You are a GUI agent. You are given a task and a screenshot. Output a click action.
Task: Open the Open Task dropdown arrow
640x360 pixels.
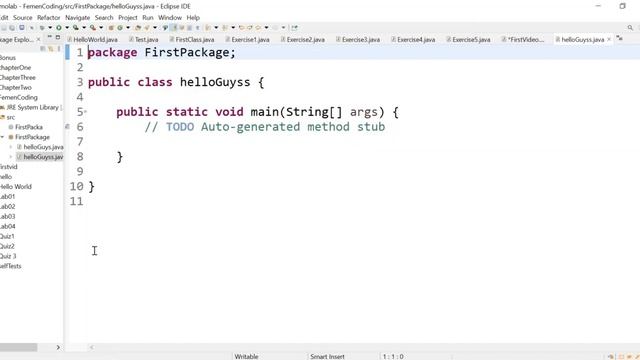tap(155, 28)
